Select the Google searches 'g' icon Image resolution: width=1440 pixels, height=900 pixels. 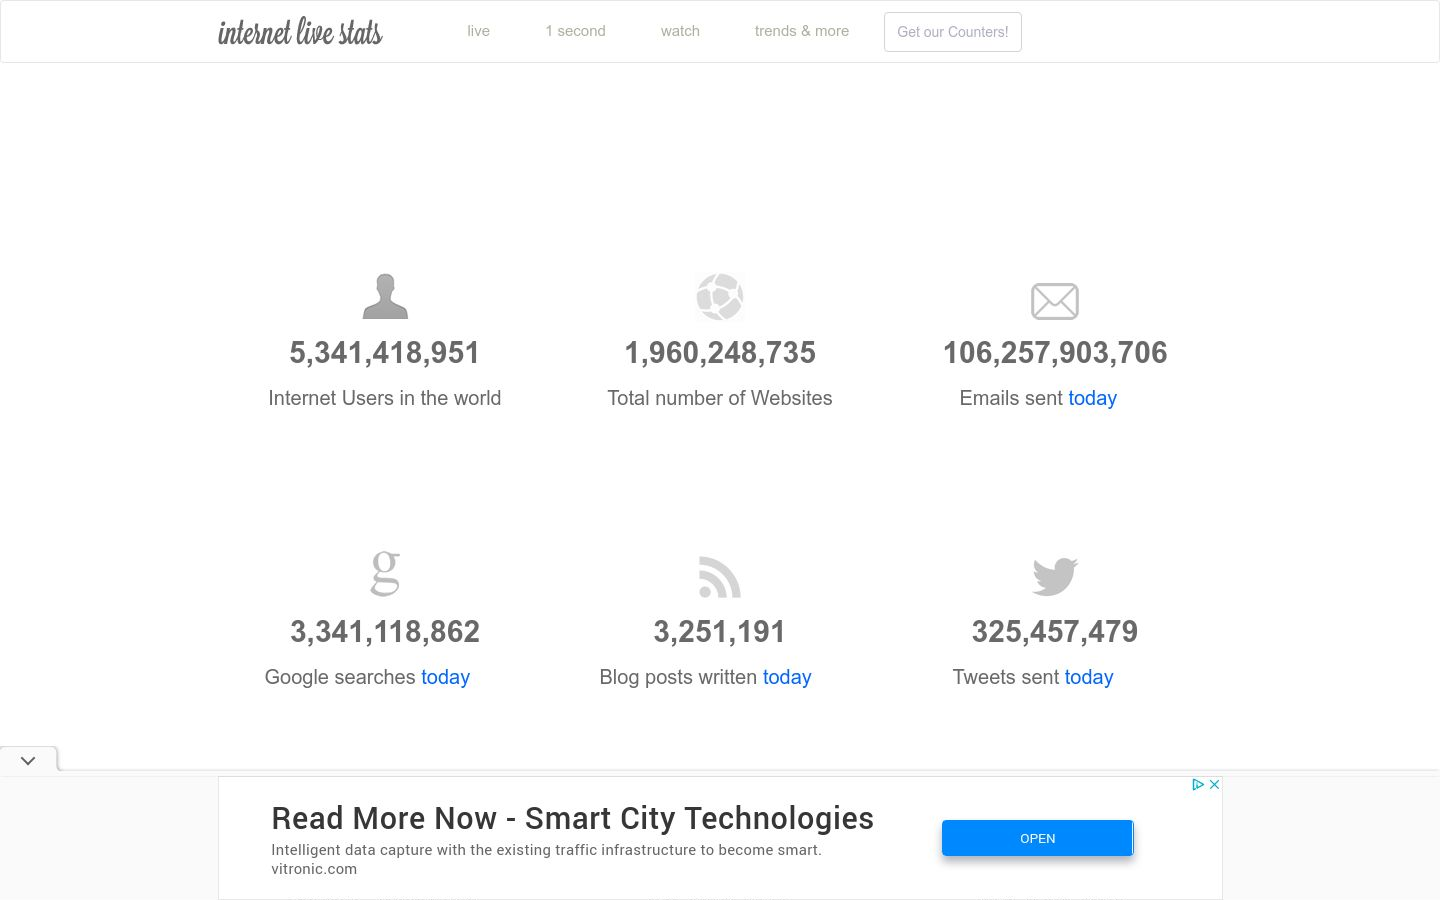point(385,573)
